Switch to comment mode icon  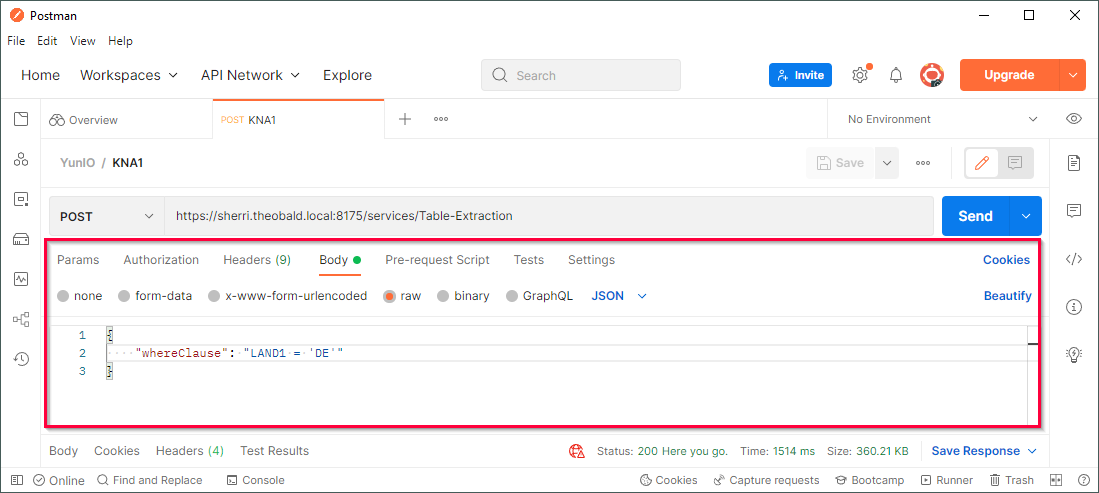coord(1014,163)
